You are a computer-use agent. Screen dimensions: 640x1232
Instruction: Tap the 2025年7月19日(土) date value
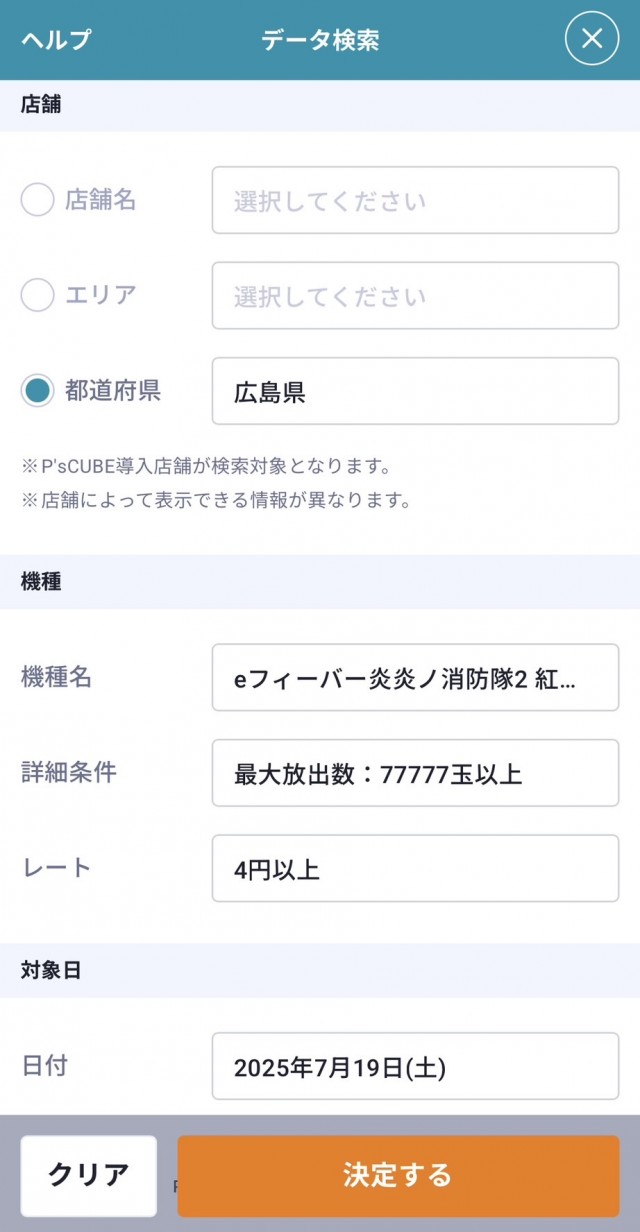point(415,1066)
